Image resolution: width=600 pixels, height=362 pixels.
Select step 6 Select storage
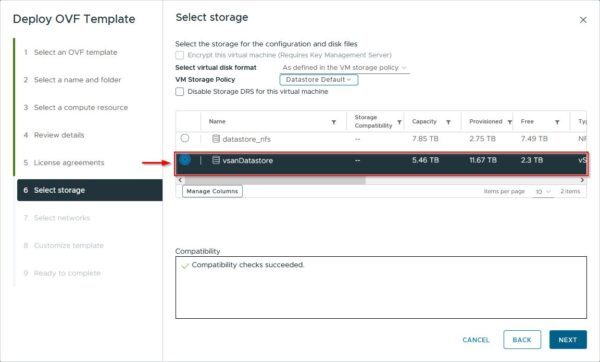(x=90, y=190)
